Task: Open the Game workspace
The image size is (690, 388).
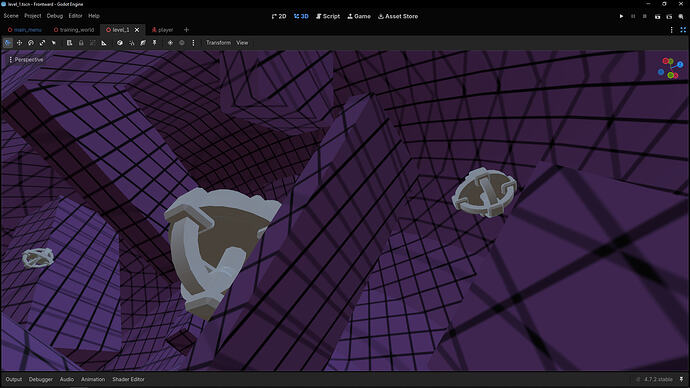Action: point(359,16)
